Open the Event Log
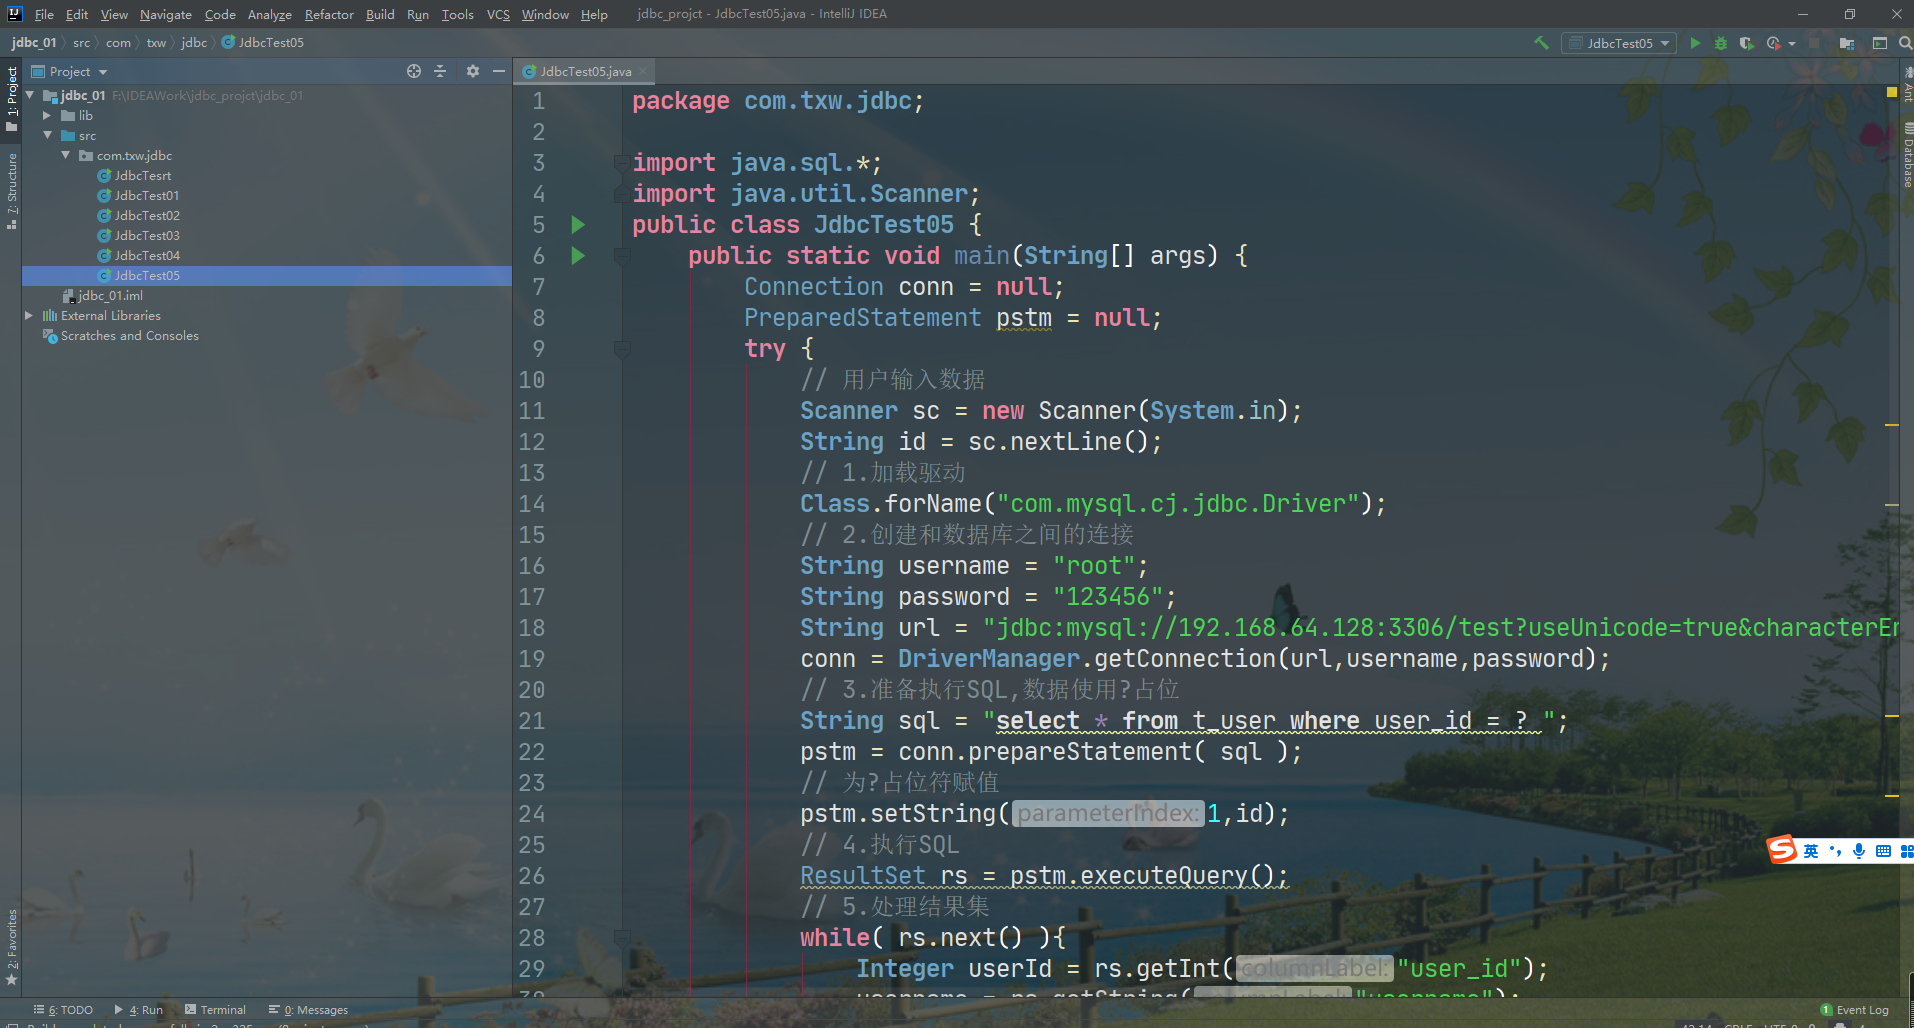The height and width of the screenshot is (1028, 1914). click(x=1855, y=1010)
